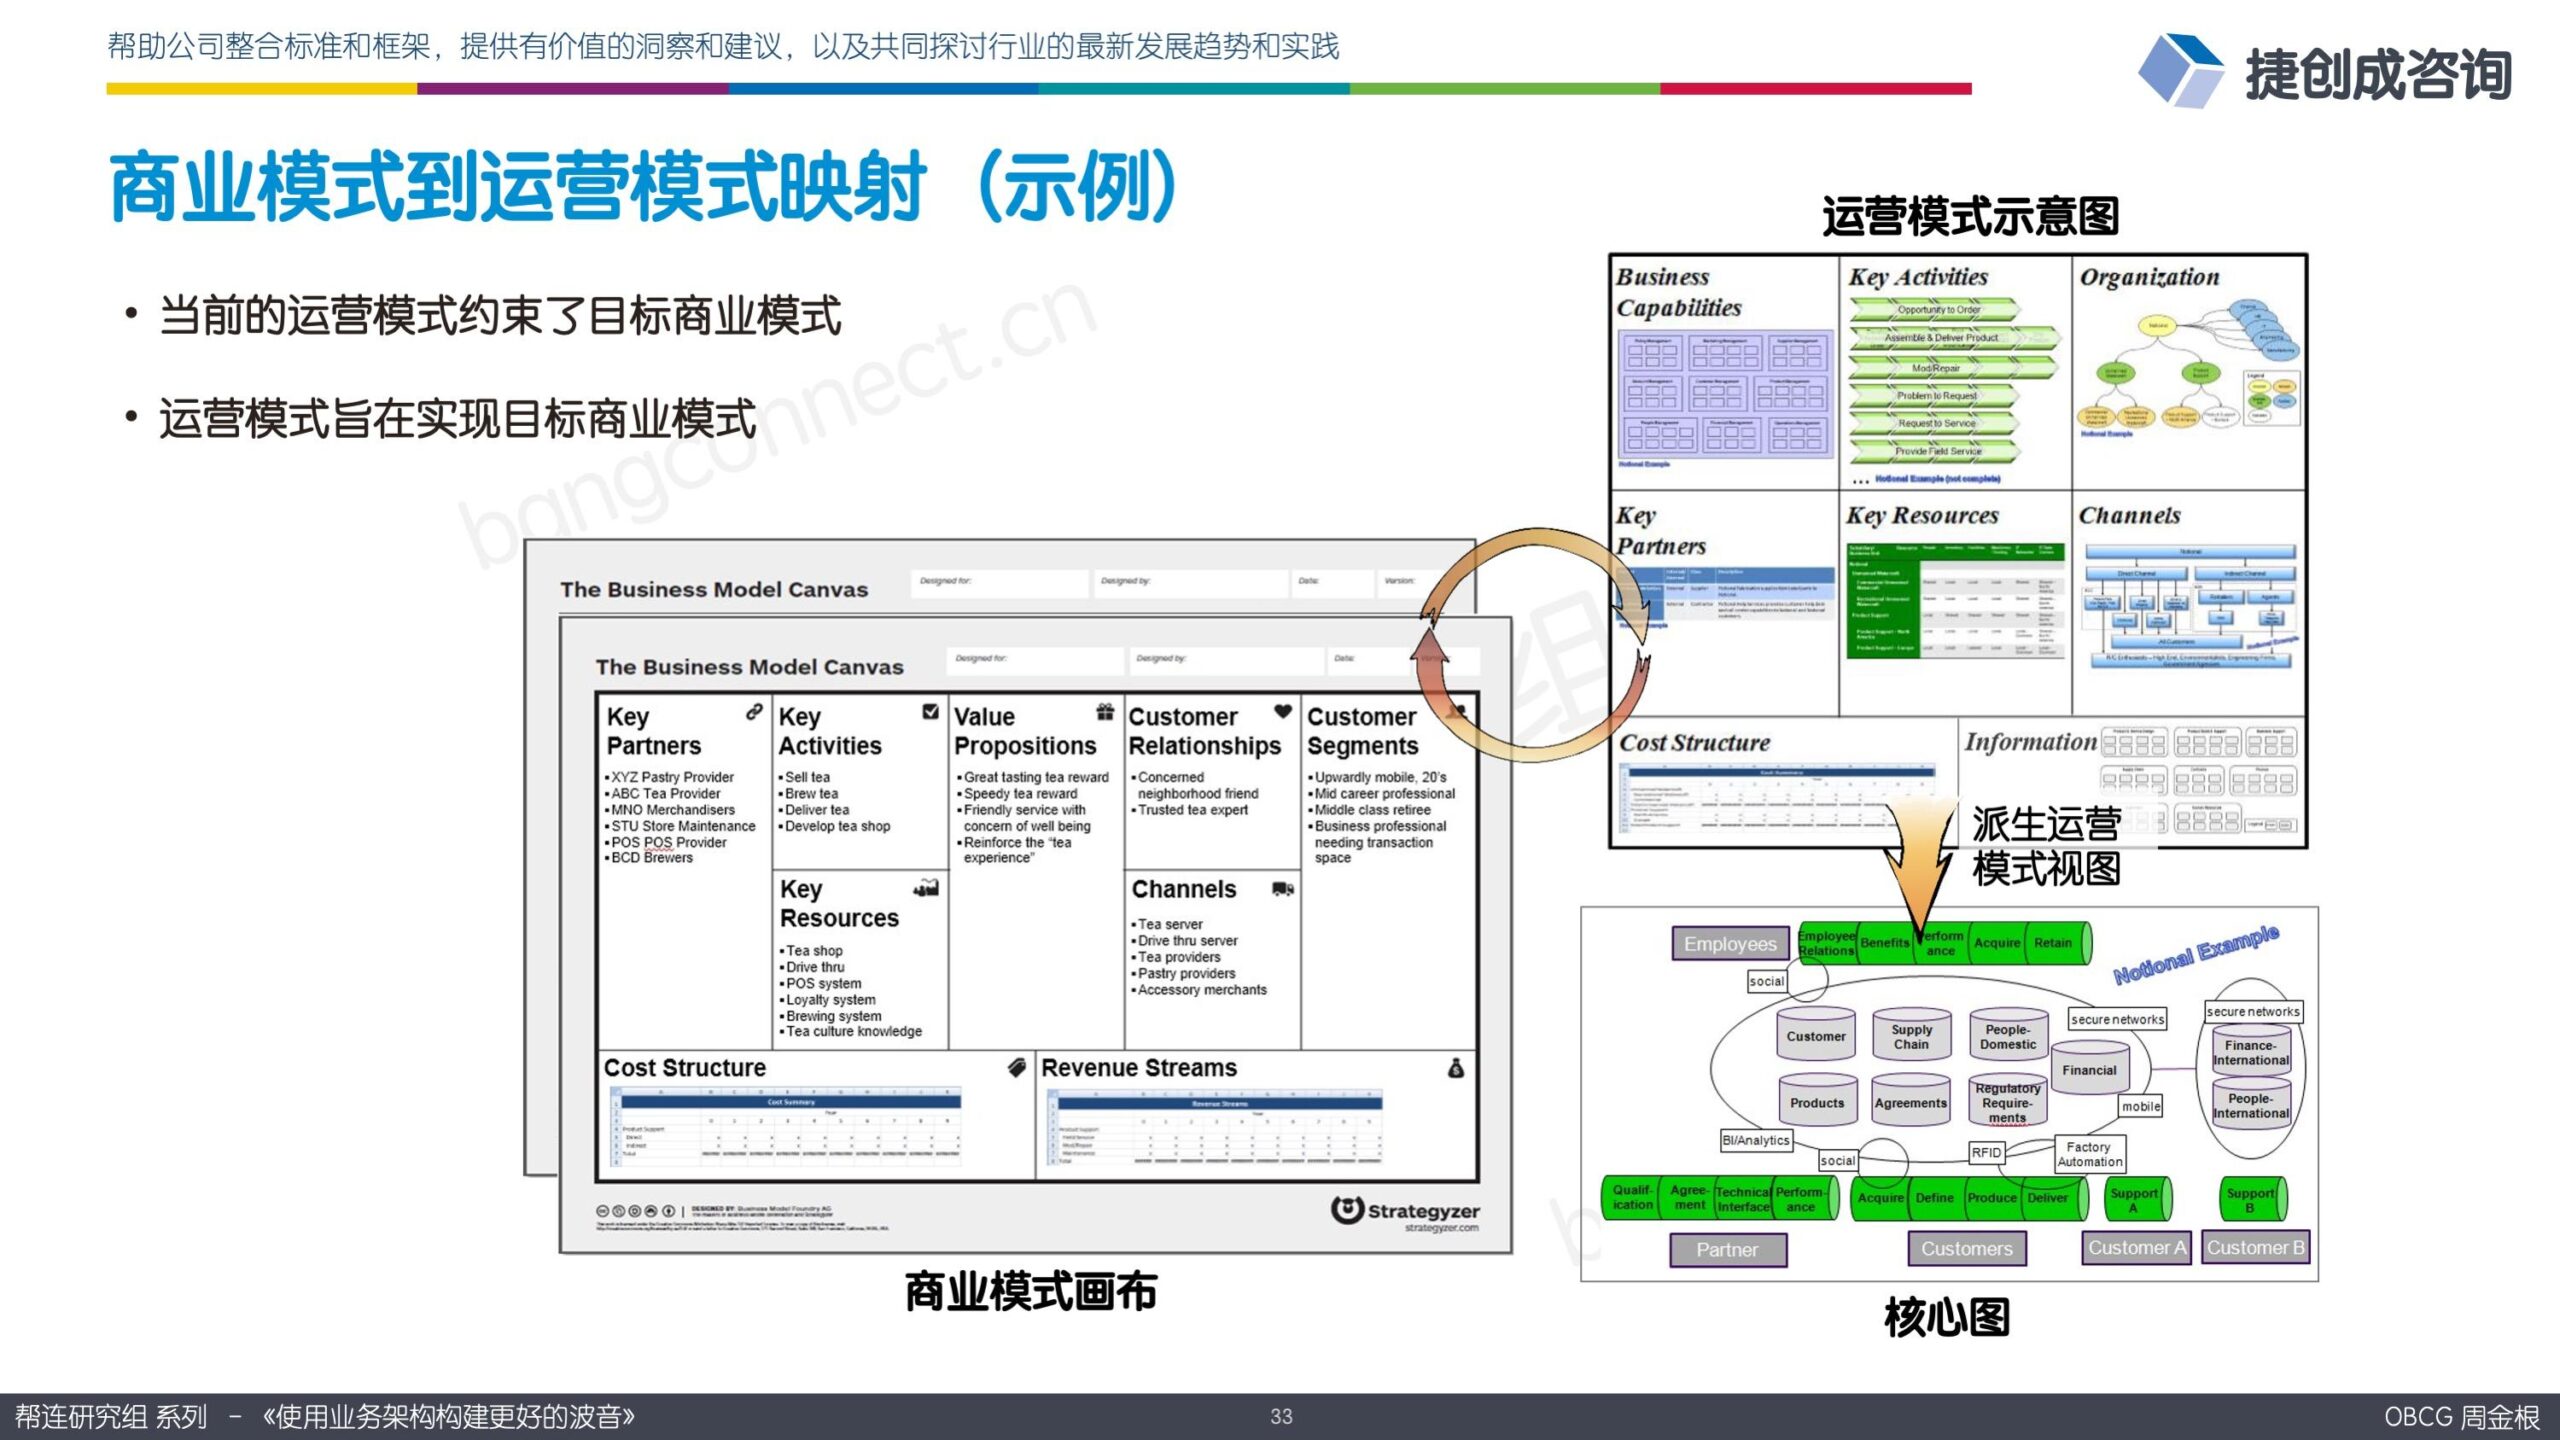Click the factory icon beside Key Resources
2560x1440 pixels.
coord(926,887)
